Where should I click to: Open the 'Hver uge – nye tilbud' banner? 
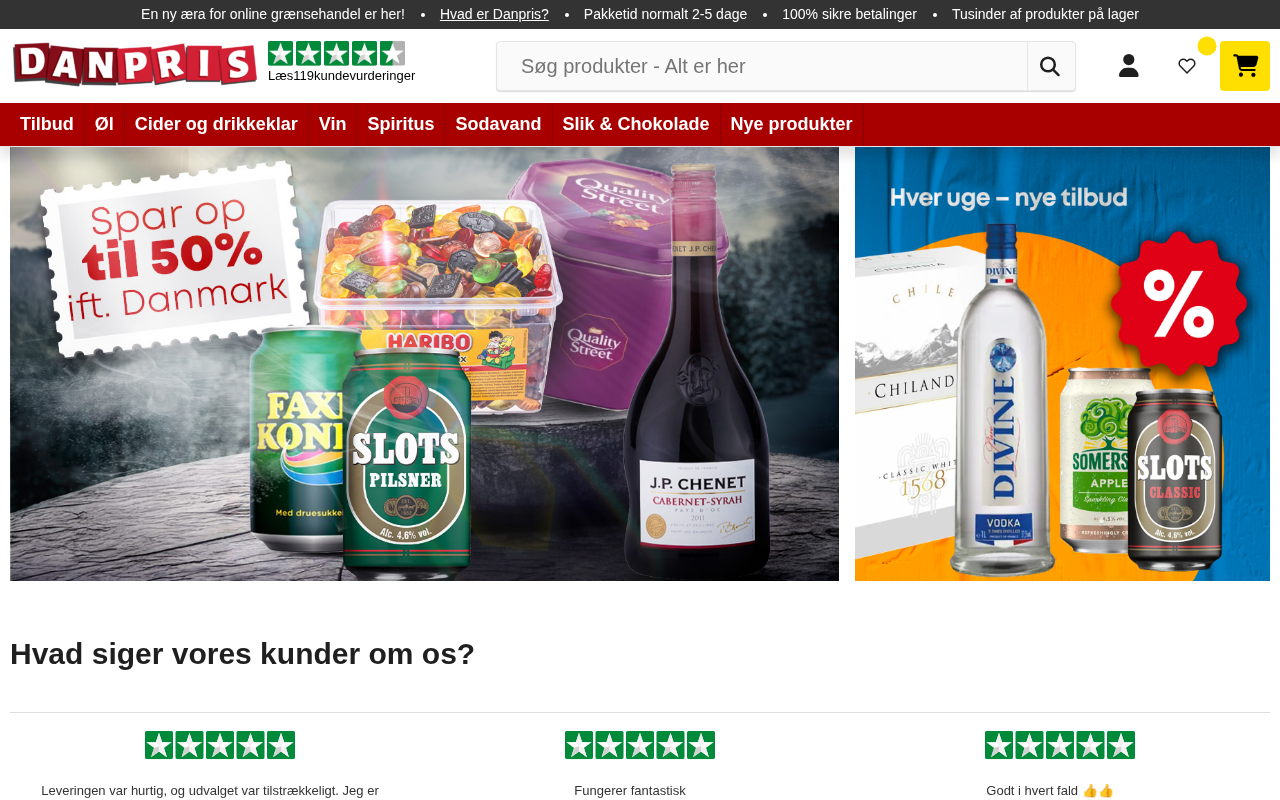(x=1062, y=364)
